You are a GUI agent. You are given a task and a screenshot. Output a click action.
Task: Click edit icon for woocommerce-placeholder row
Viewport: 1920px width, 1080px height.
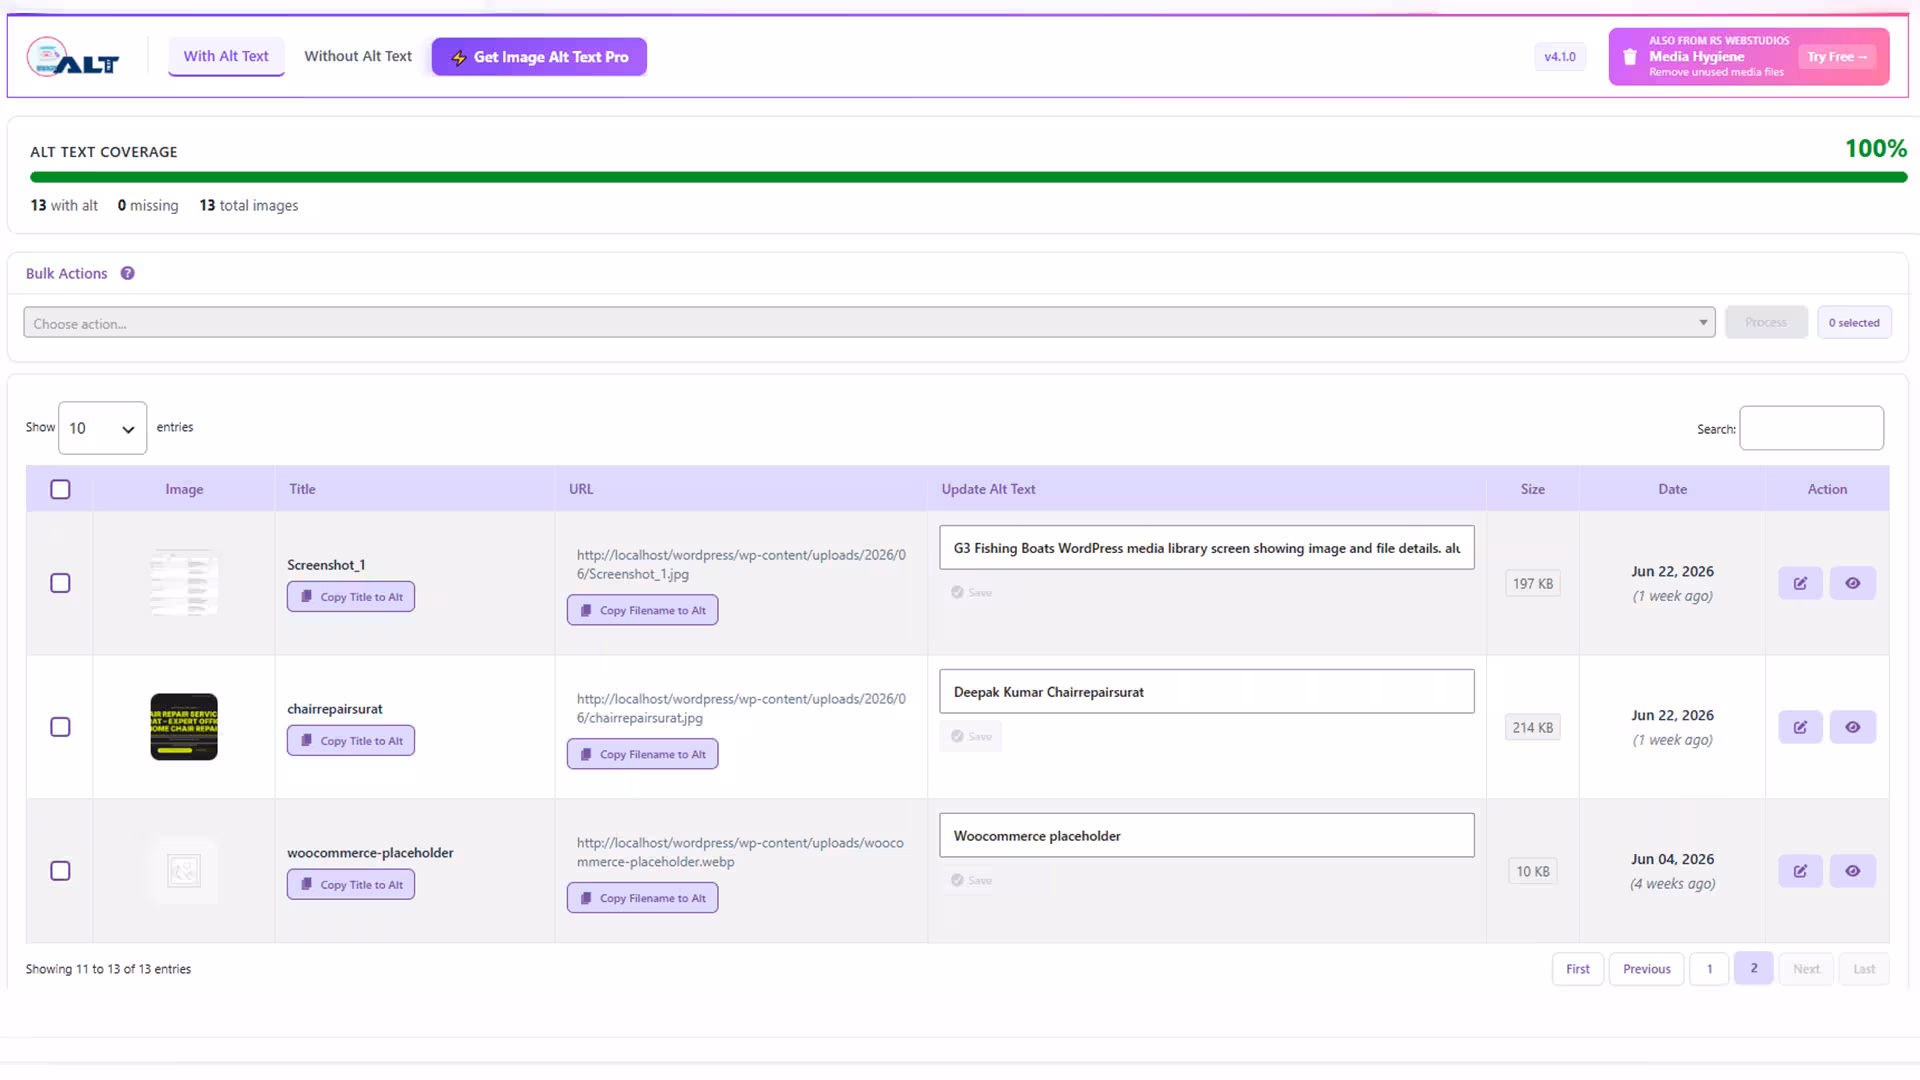click(x=1800, y=871)
